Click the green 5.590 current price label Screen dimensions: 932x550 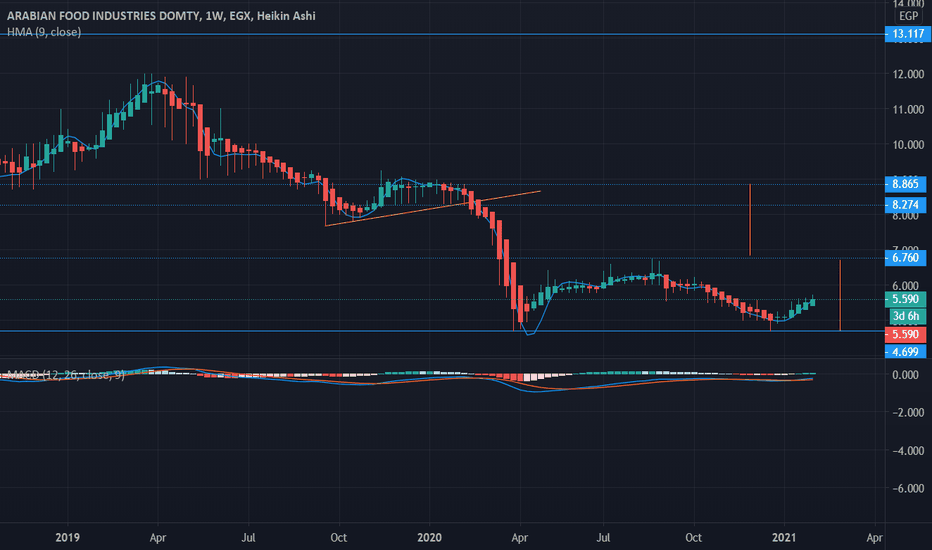pyautogui.click(x=905, y=299)
